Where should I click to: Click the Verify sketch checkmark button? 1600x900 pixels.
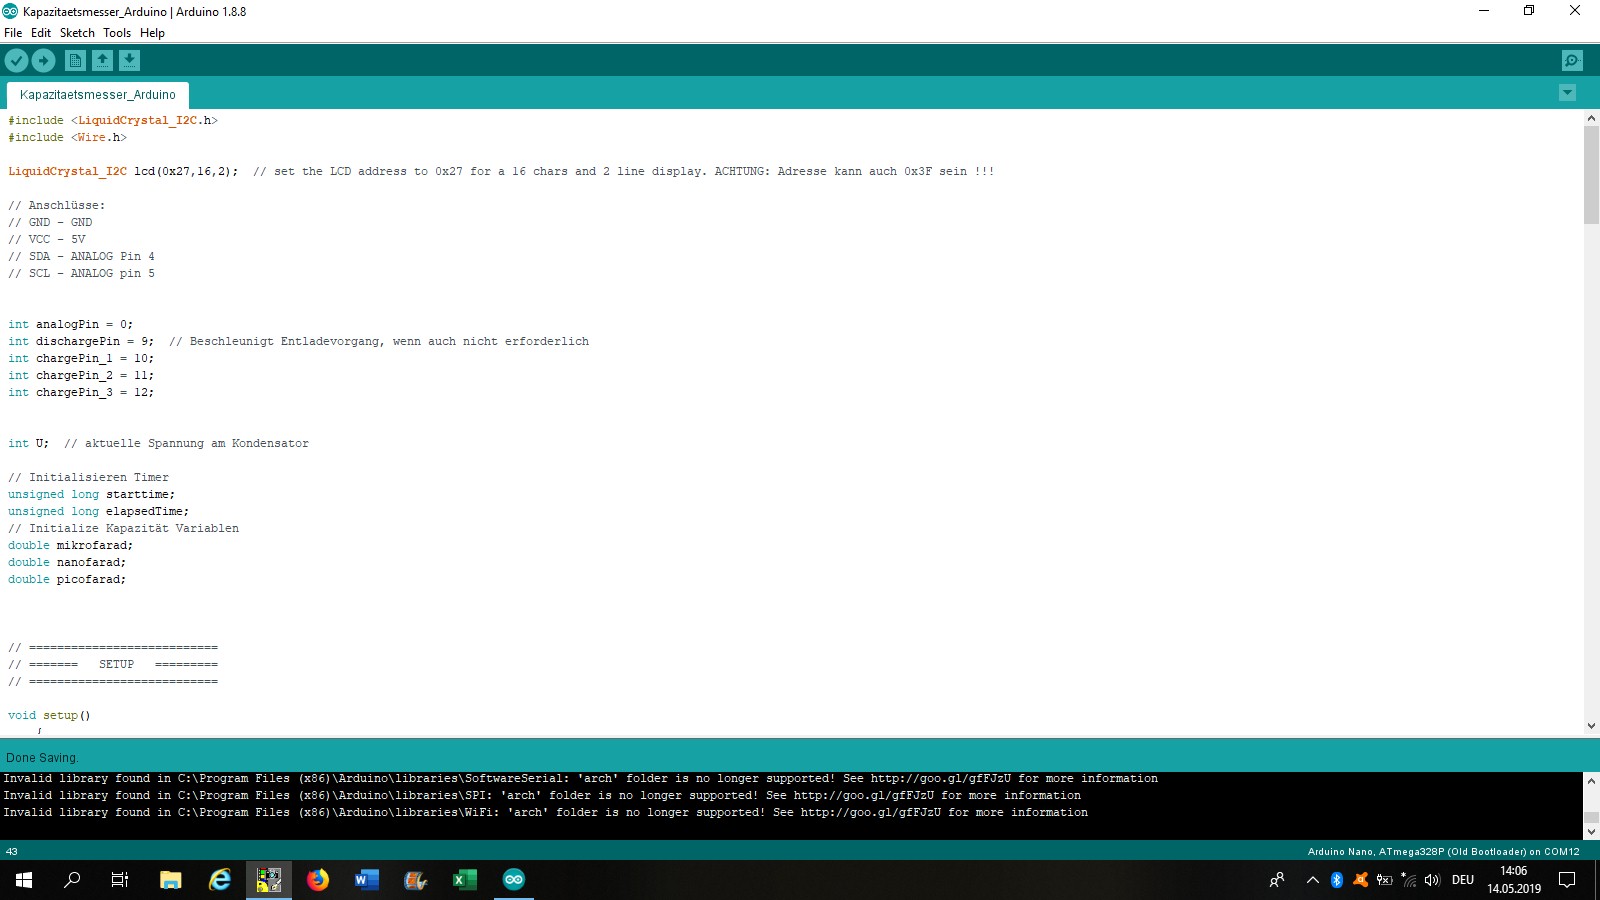pyautogui.click(x=16, y=61)
